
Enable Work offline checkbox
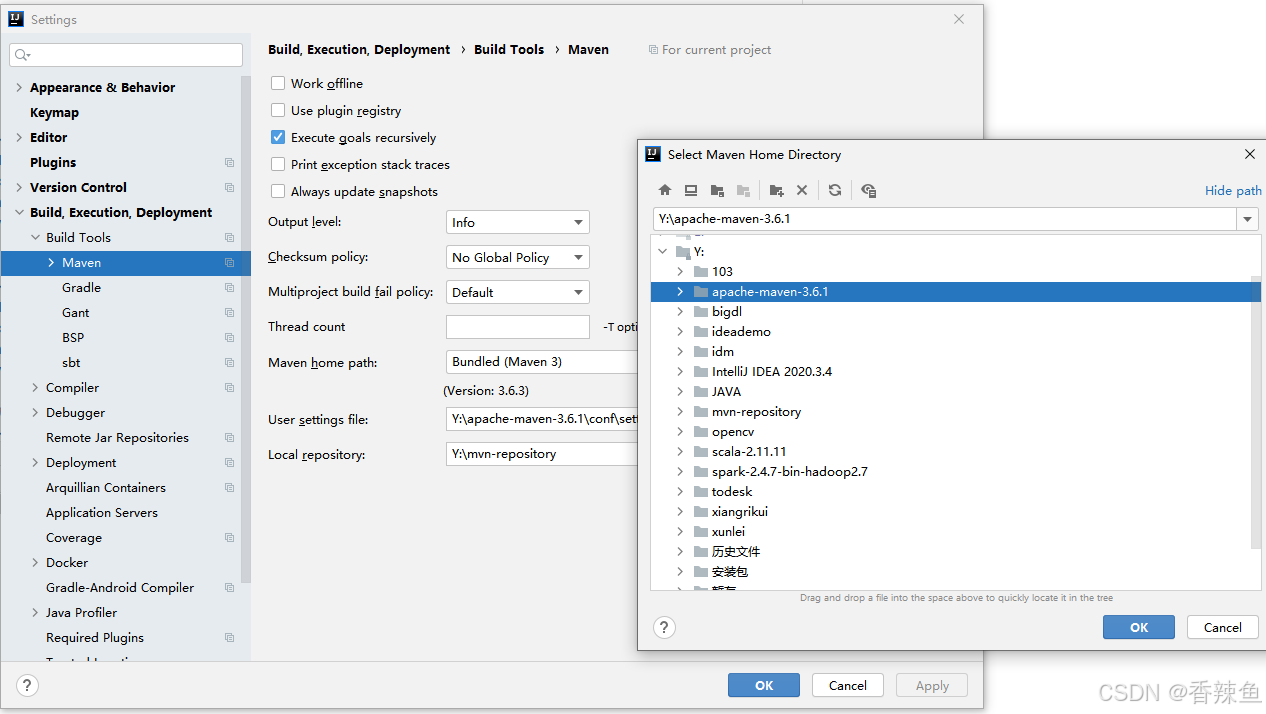pyautogui.click(x=278, y=83)
